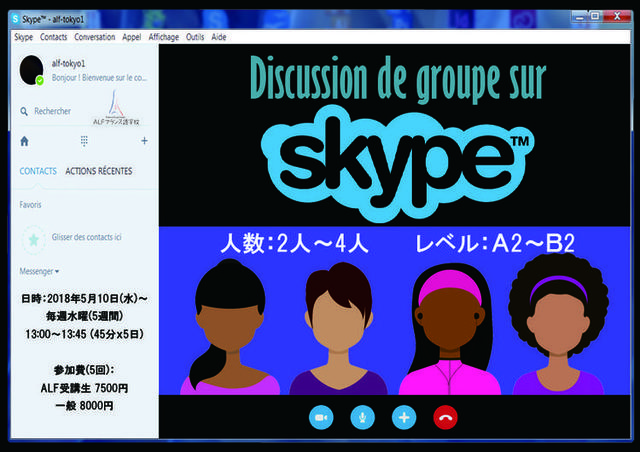Go to the Skype home icon
640x452 pixels.
(24, 141)
